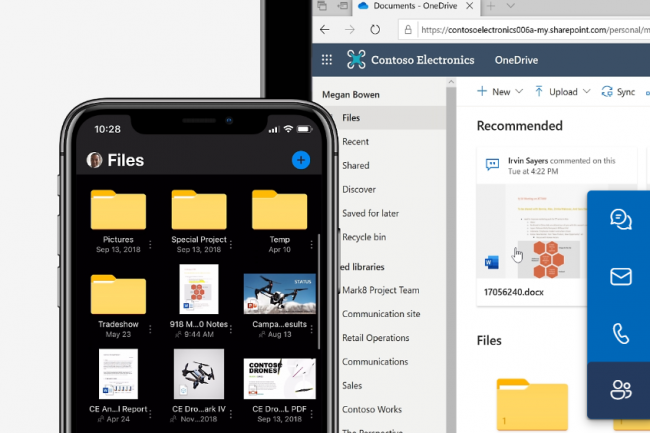Select Saved for later in the sidebar
The image size is (650, 433).
[370, 213]
